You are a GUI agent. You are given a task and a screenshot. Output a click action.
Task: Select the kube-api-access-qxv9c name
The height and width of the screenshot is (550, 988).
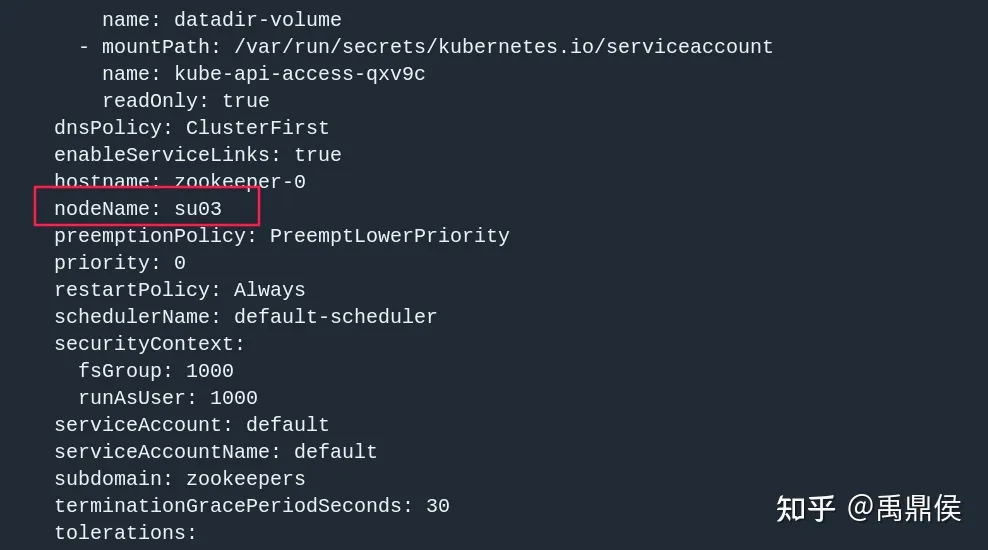click(x=300, y=74)
